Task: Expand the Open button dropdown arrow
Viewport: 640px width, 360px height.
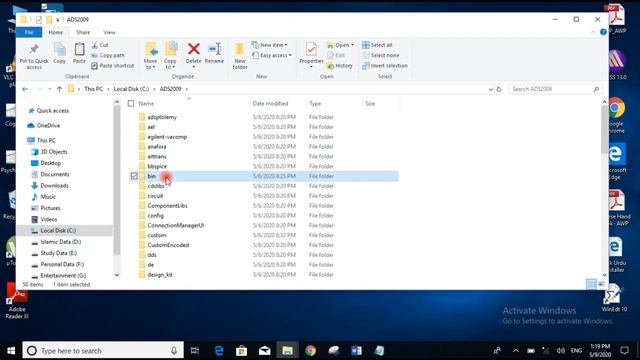Action: (353, 45)
